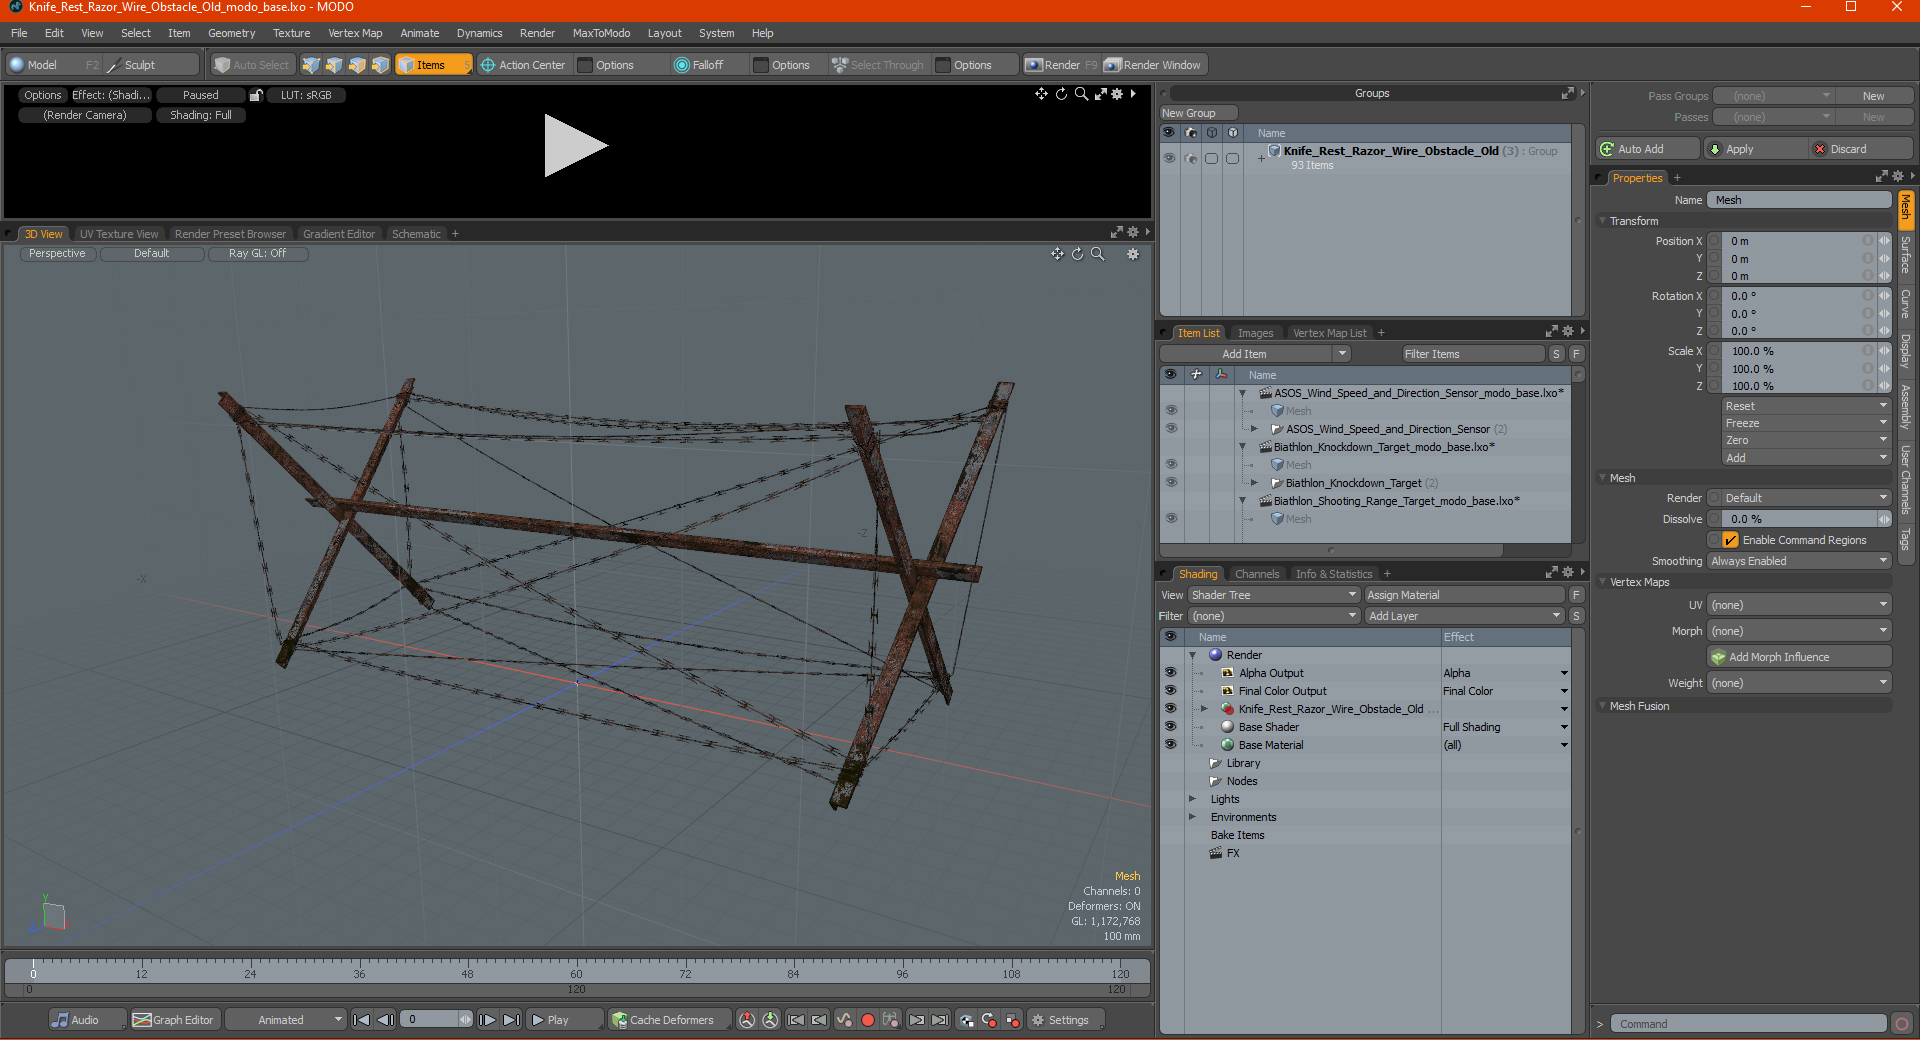Screen dimensions: 1920x1040
Task: Activate Items selection mode
Action: pyautogui.click(x=433, y=65)
